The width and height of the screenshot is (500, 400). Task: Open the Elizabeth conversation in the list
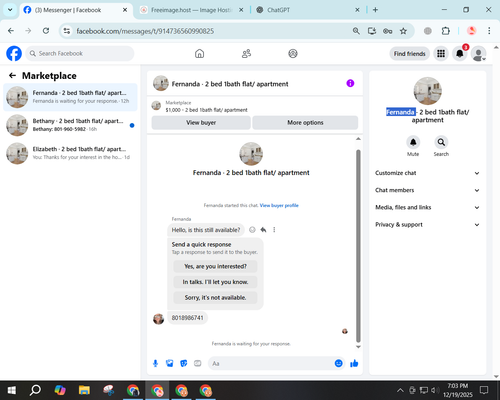coord(70,153)
